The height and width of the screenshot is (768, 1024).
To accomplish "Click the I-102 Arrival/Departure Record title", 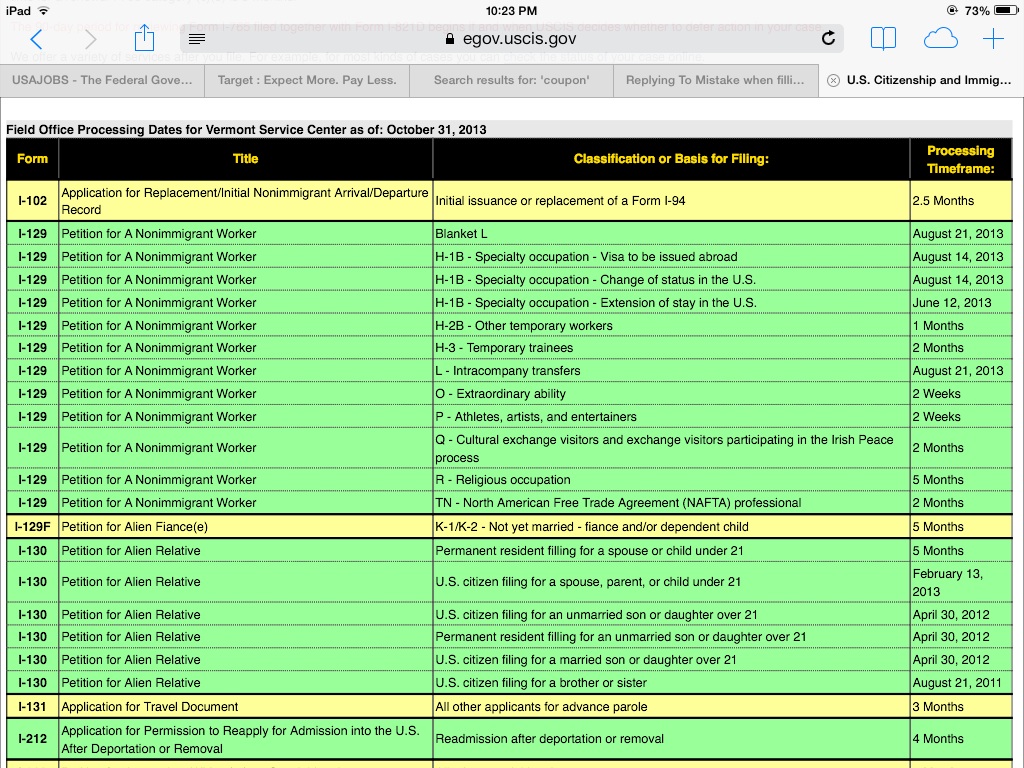I will [x=245, y=201].
